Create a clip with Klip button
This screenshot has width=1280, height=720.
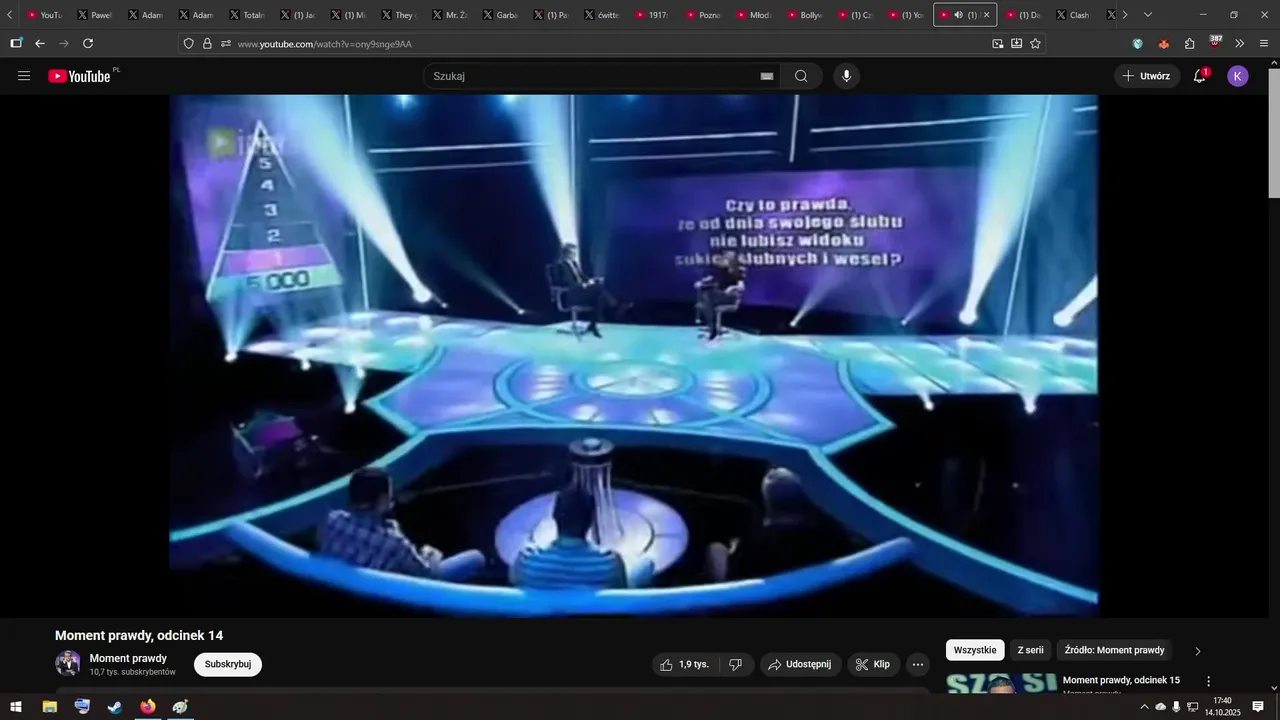point(874,664)
